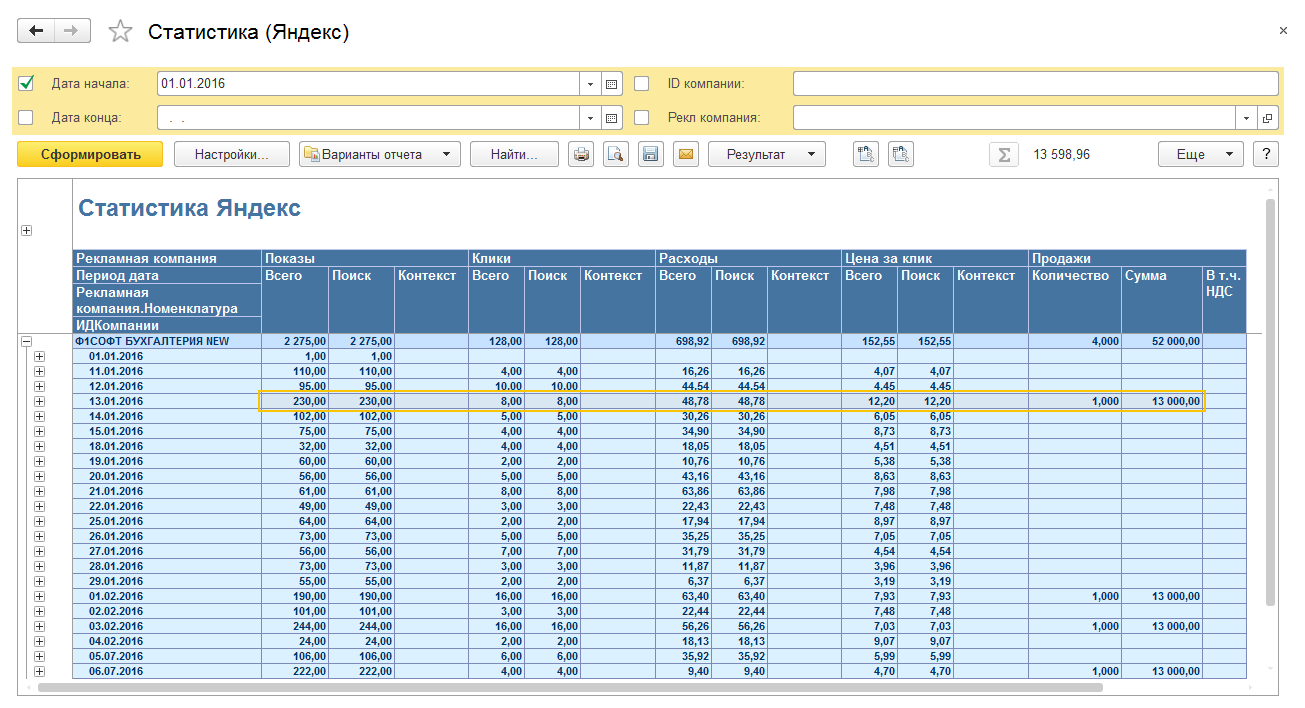
Task: Open Дата конца dropdown arrow
Action: coord(591,118)
